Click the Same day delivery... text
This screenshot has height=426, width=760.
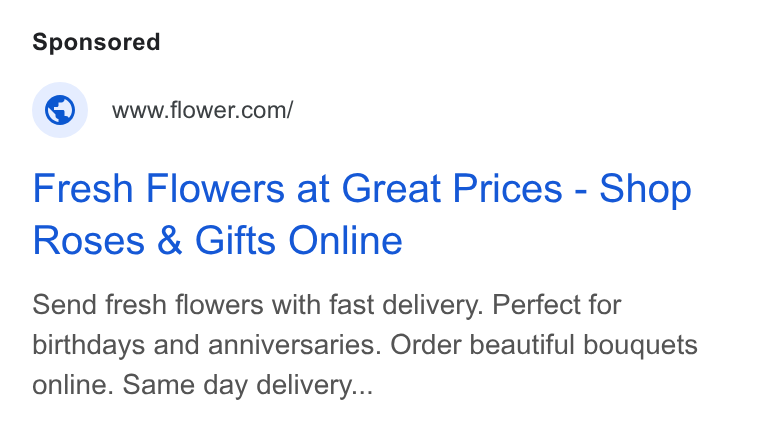248,386
